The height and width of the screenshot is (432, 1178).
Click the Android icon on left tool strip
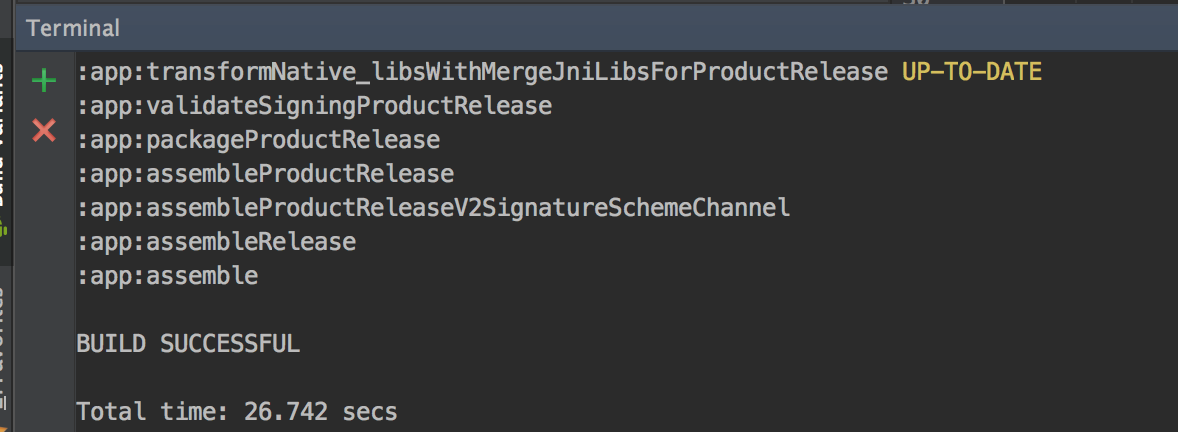point(4,229)
